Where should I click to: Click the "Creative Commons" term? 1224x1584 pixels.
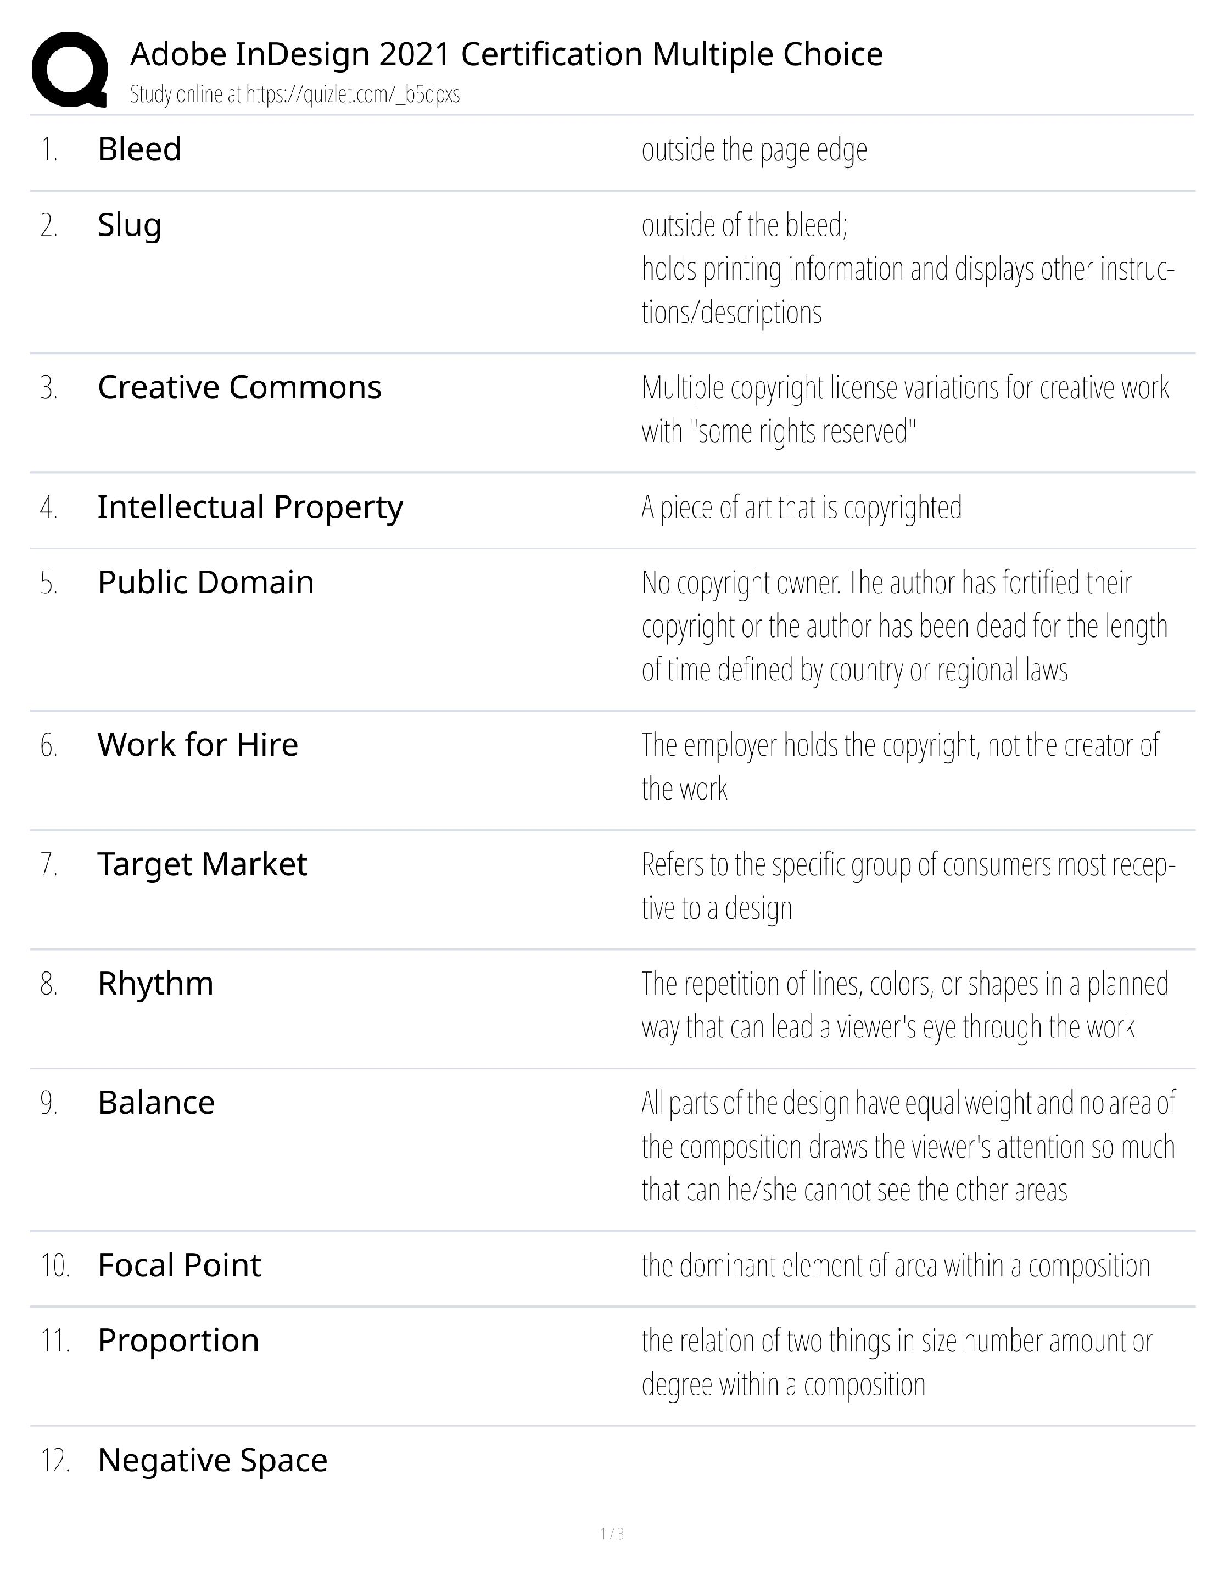tap(239, 387)
